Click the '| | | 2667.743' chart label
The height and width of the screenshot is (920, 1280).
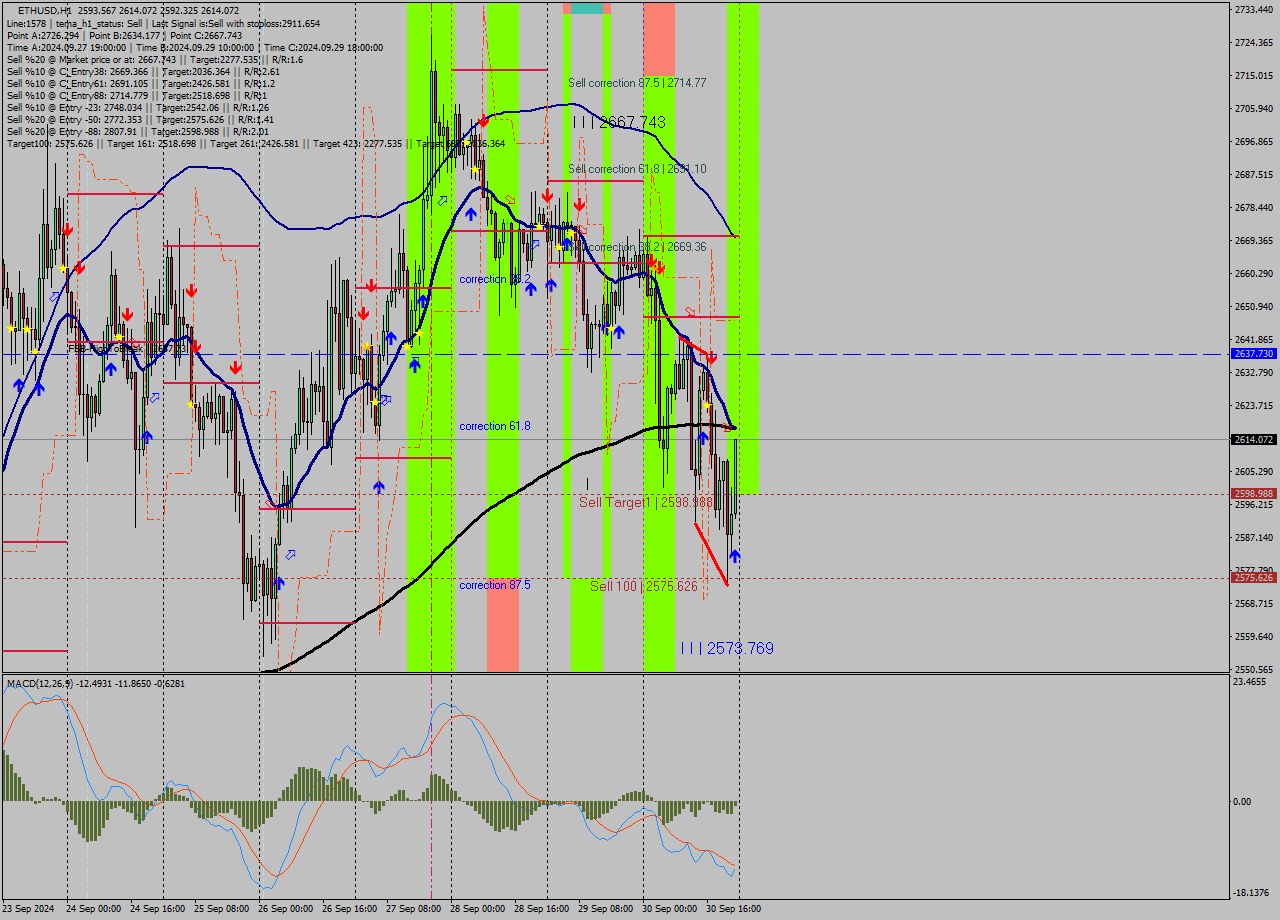(x=620, y=122)
